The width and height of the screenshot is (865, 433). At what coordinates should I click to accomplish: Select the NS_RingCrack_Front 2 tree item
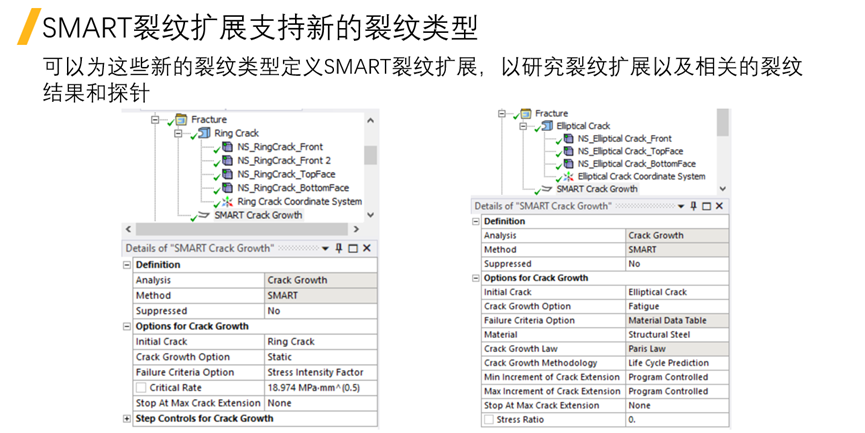(x=284, y=161)
